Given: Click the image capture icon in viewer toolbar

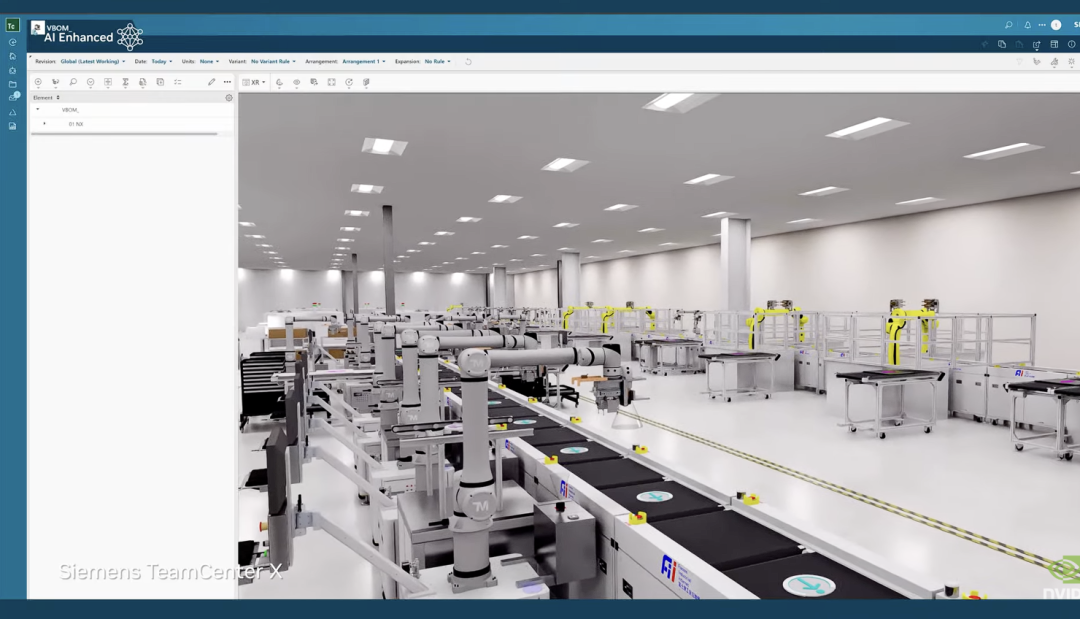Looking at the screenshot, I should pyautogui.click(x=314, y=82).
